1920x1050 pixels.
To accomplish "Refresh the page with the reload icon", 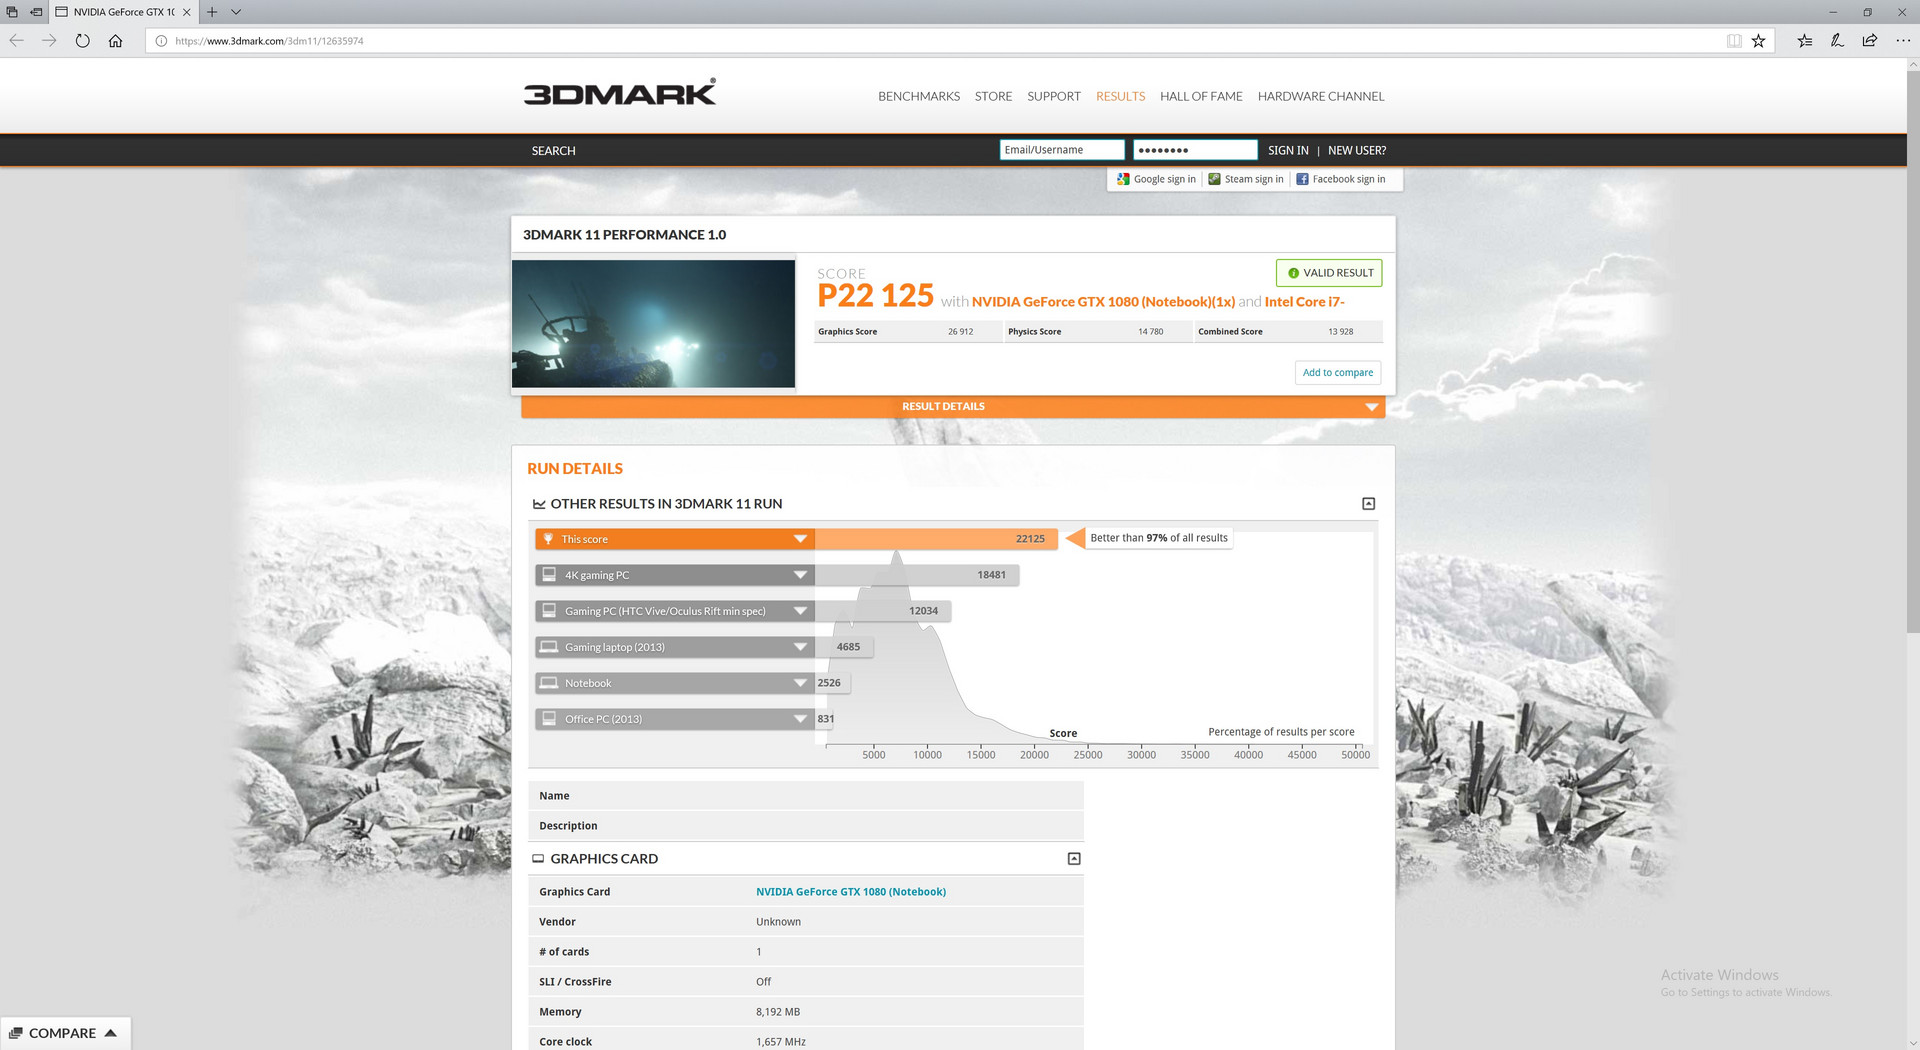I will tap(82, 41).
